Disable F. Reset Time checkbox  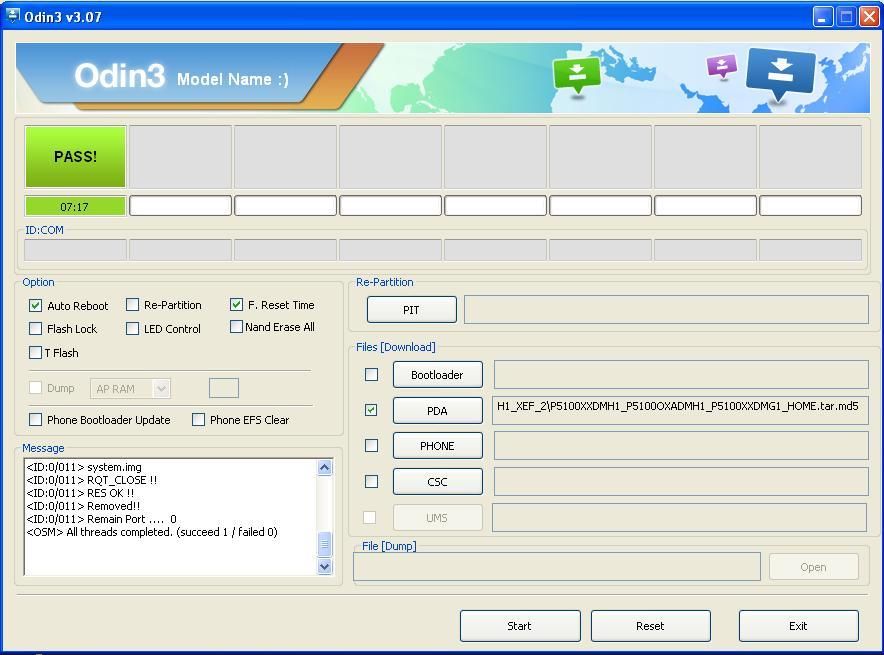(237, 305)
